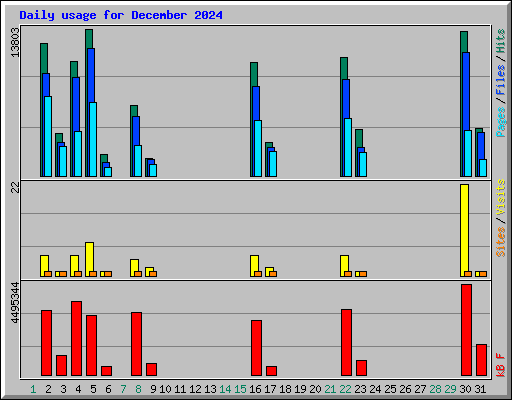Click the yellow visits bar for day 5
Viewport: 512px width, 400px height.
pos(89,259)
